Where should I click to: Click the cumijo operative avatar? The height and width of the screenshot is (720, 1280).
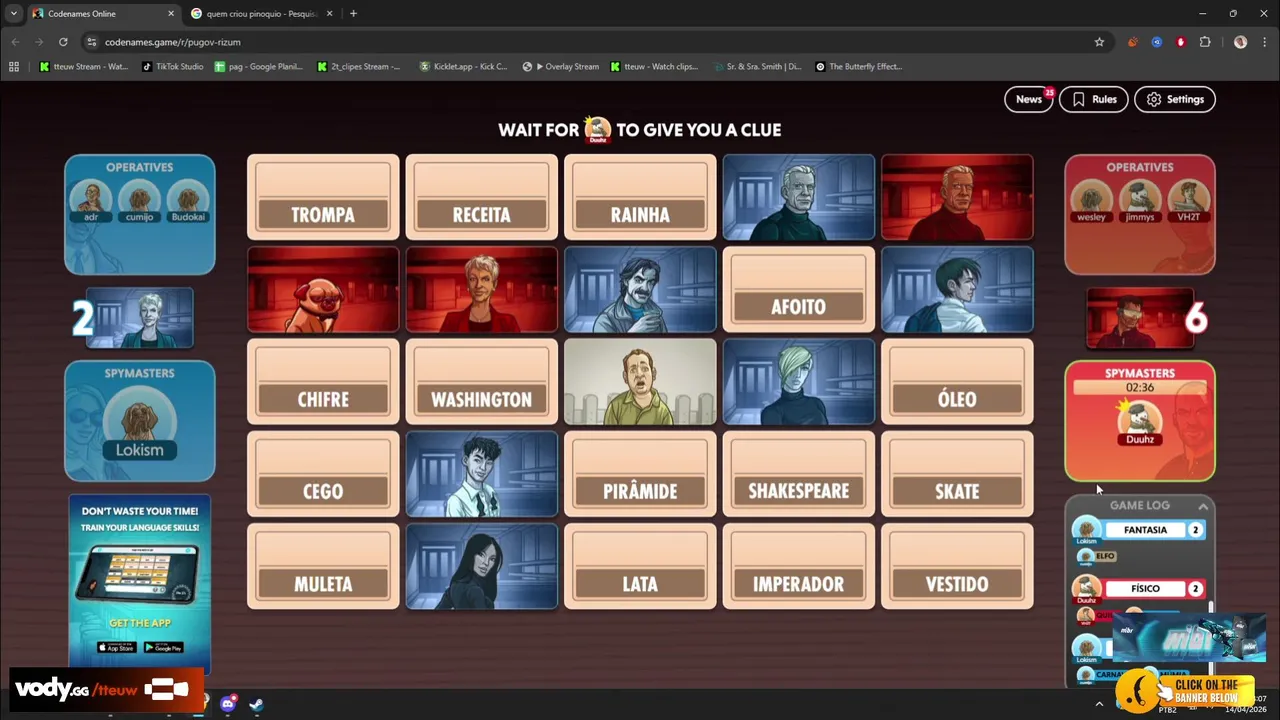140,198
